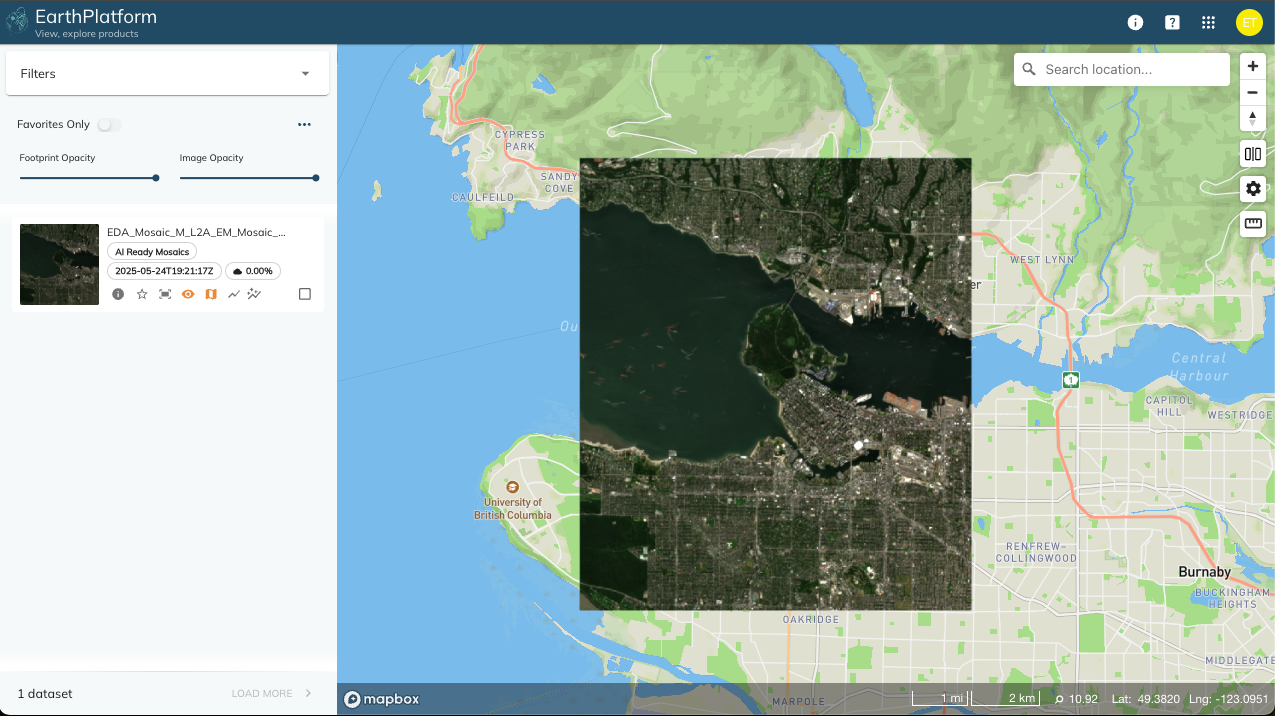
Task: Click the 1 dataset count label
Action: pyautogui.click(x=45, y=694)
